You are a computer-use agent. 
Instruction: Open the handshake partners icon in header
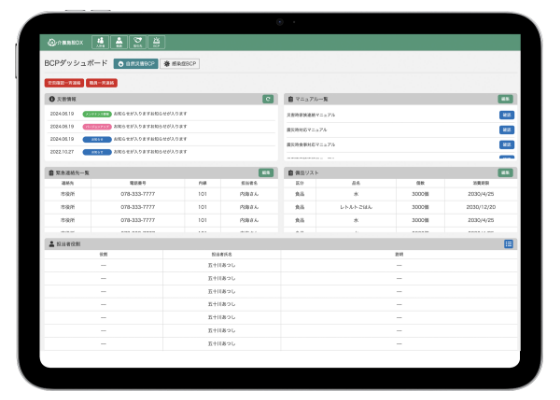138,42
